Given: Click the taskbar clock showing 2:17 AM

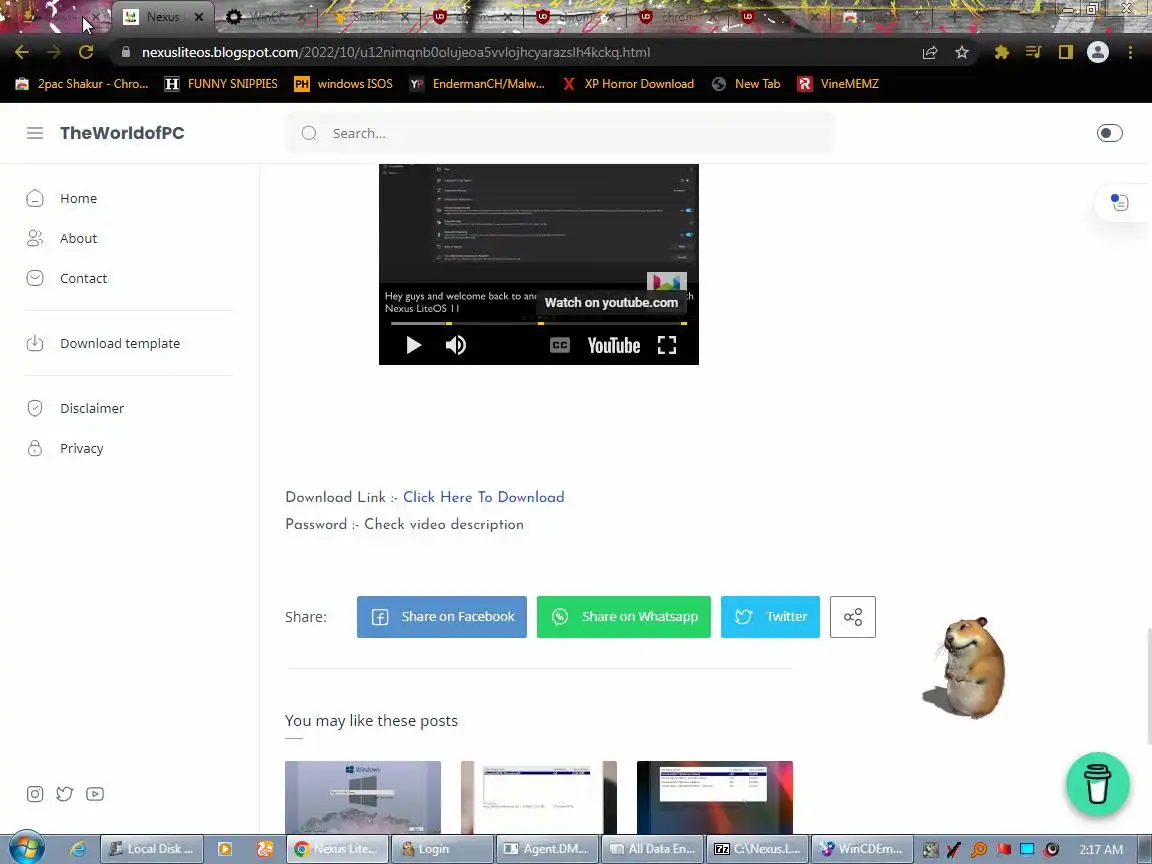Looking at the screenshot, I should (x=1101, y=849).
